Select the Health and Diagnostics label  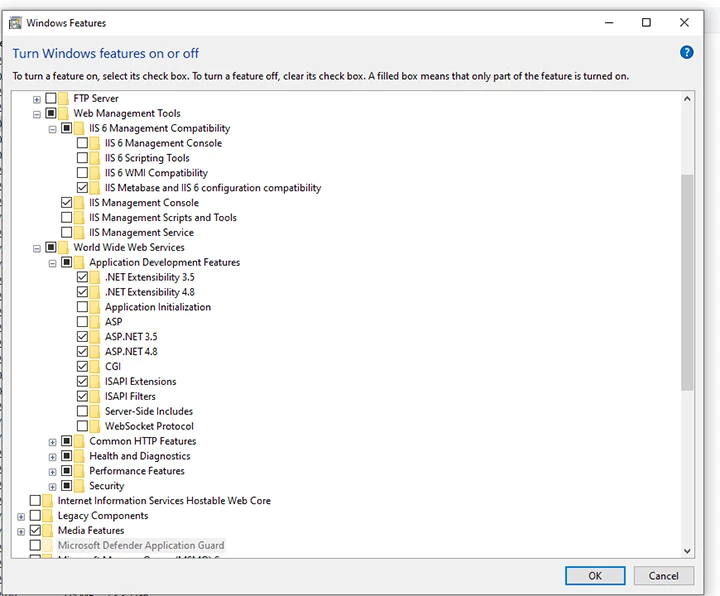[140, 456]
